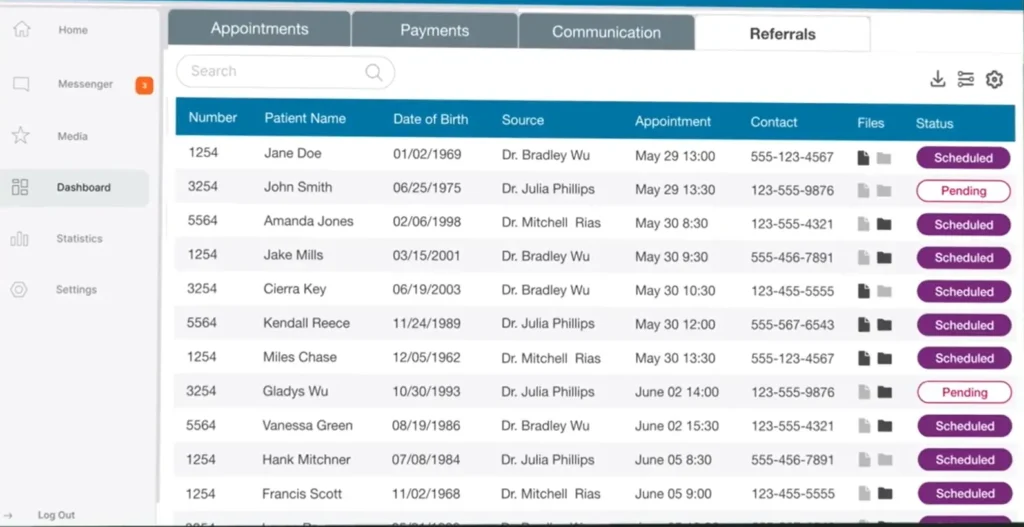1024x527 pixels.
Task: Click Jane Doe's Scheduled status button
Action: [963, 158]
